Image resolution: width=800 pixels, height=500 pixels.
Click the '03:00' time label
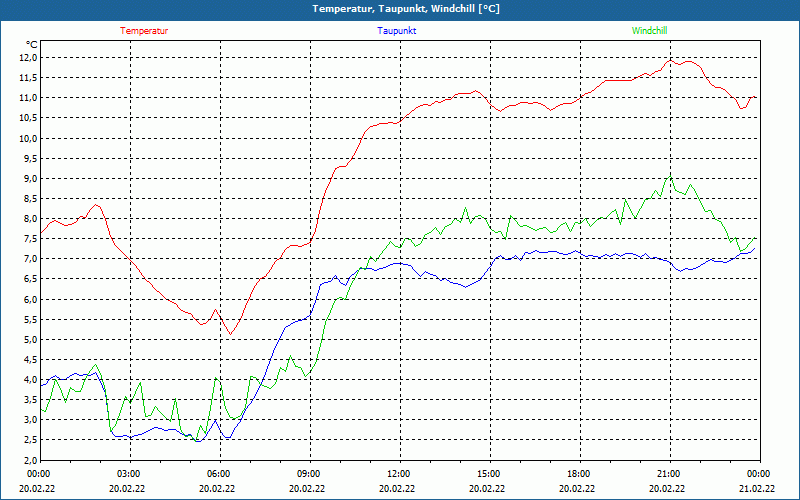[129, 474]
